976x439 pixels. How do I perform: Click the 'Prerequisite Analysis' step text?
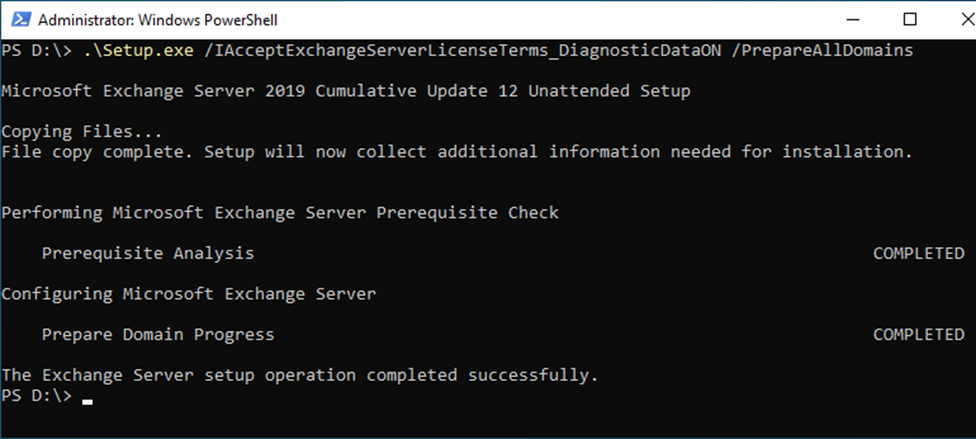tap(148, 253)
